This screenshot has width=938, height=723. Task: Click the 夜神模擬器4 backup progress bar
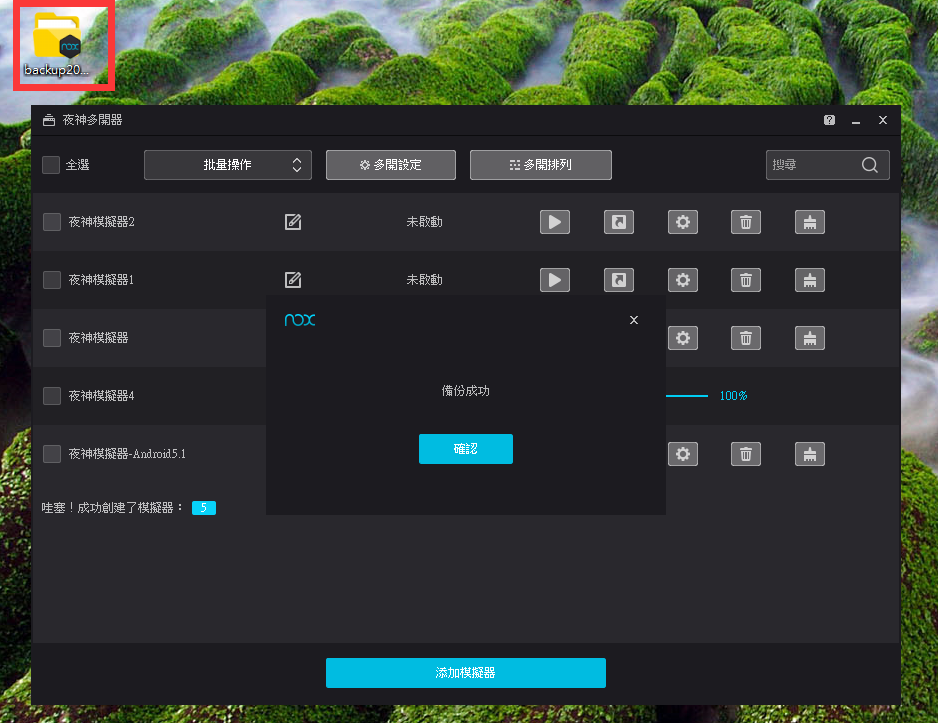pyautogui.click(x=687, y=396)
